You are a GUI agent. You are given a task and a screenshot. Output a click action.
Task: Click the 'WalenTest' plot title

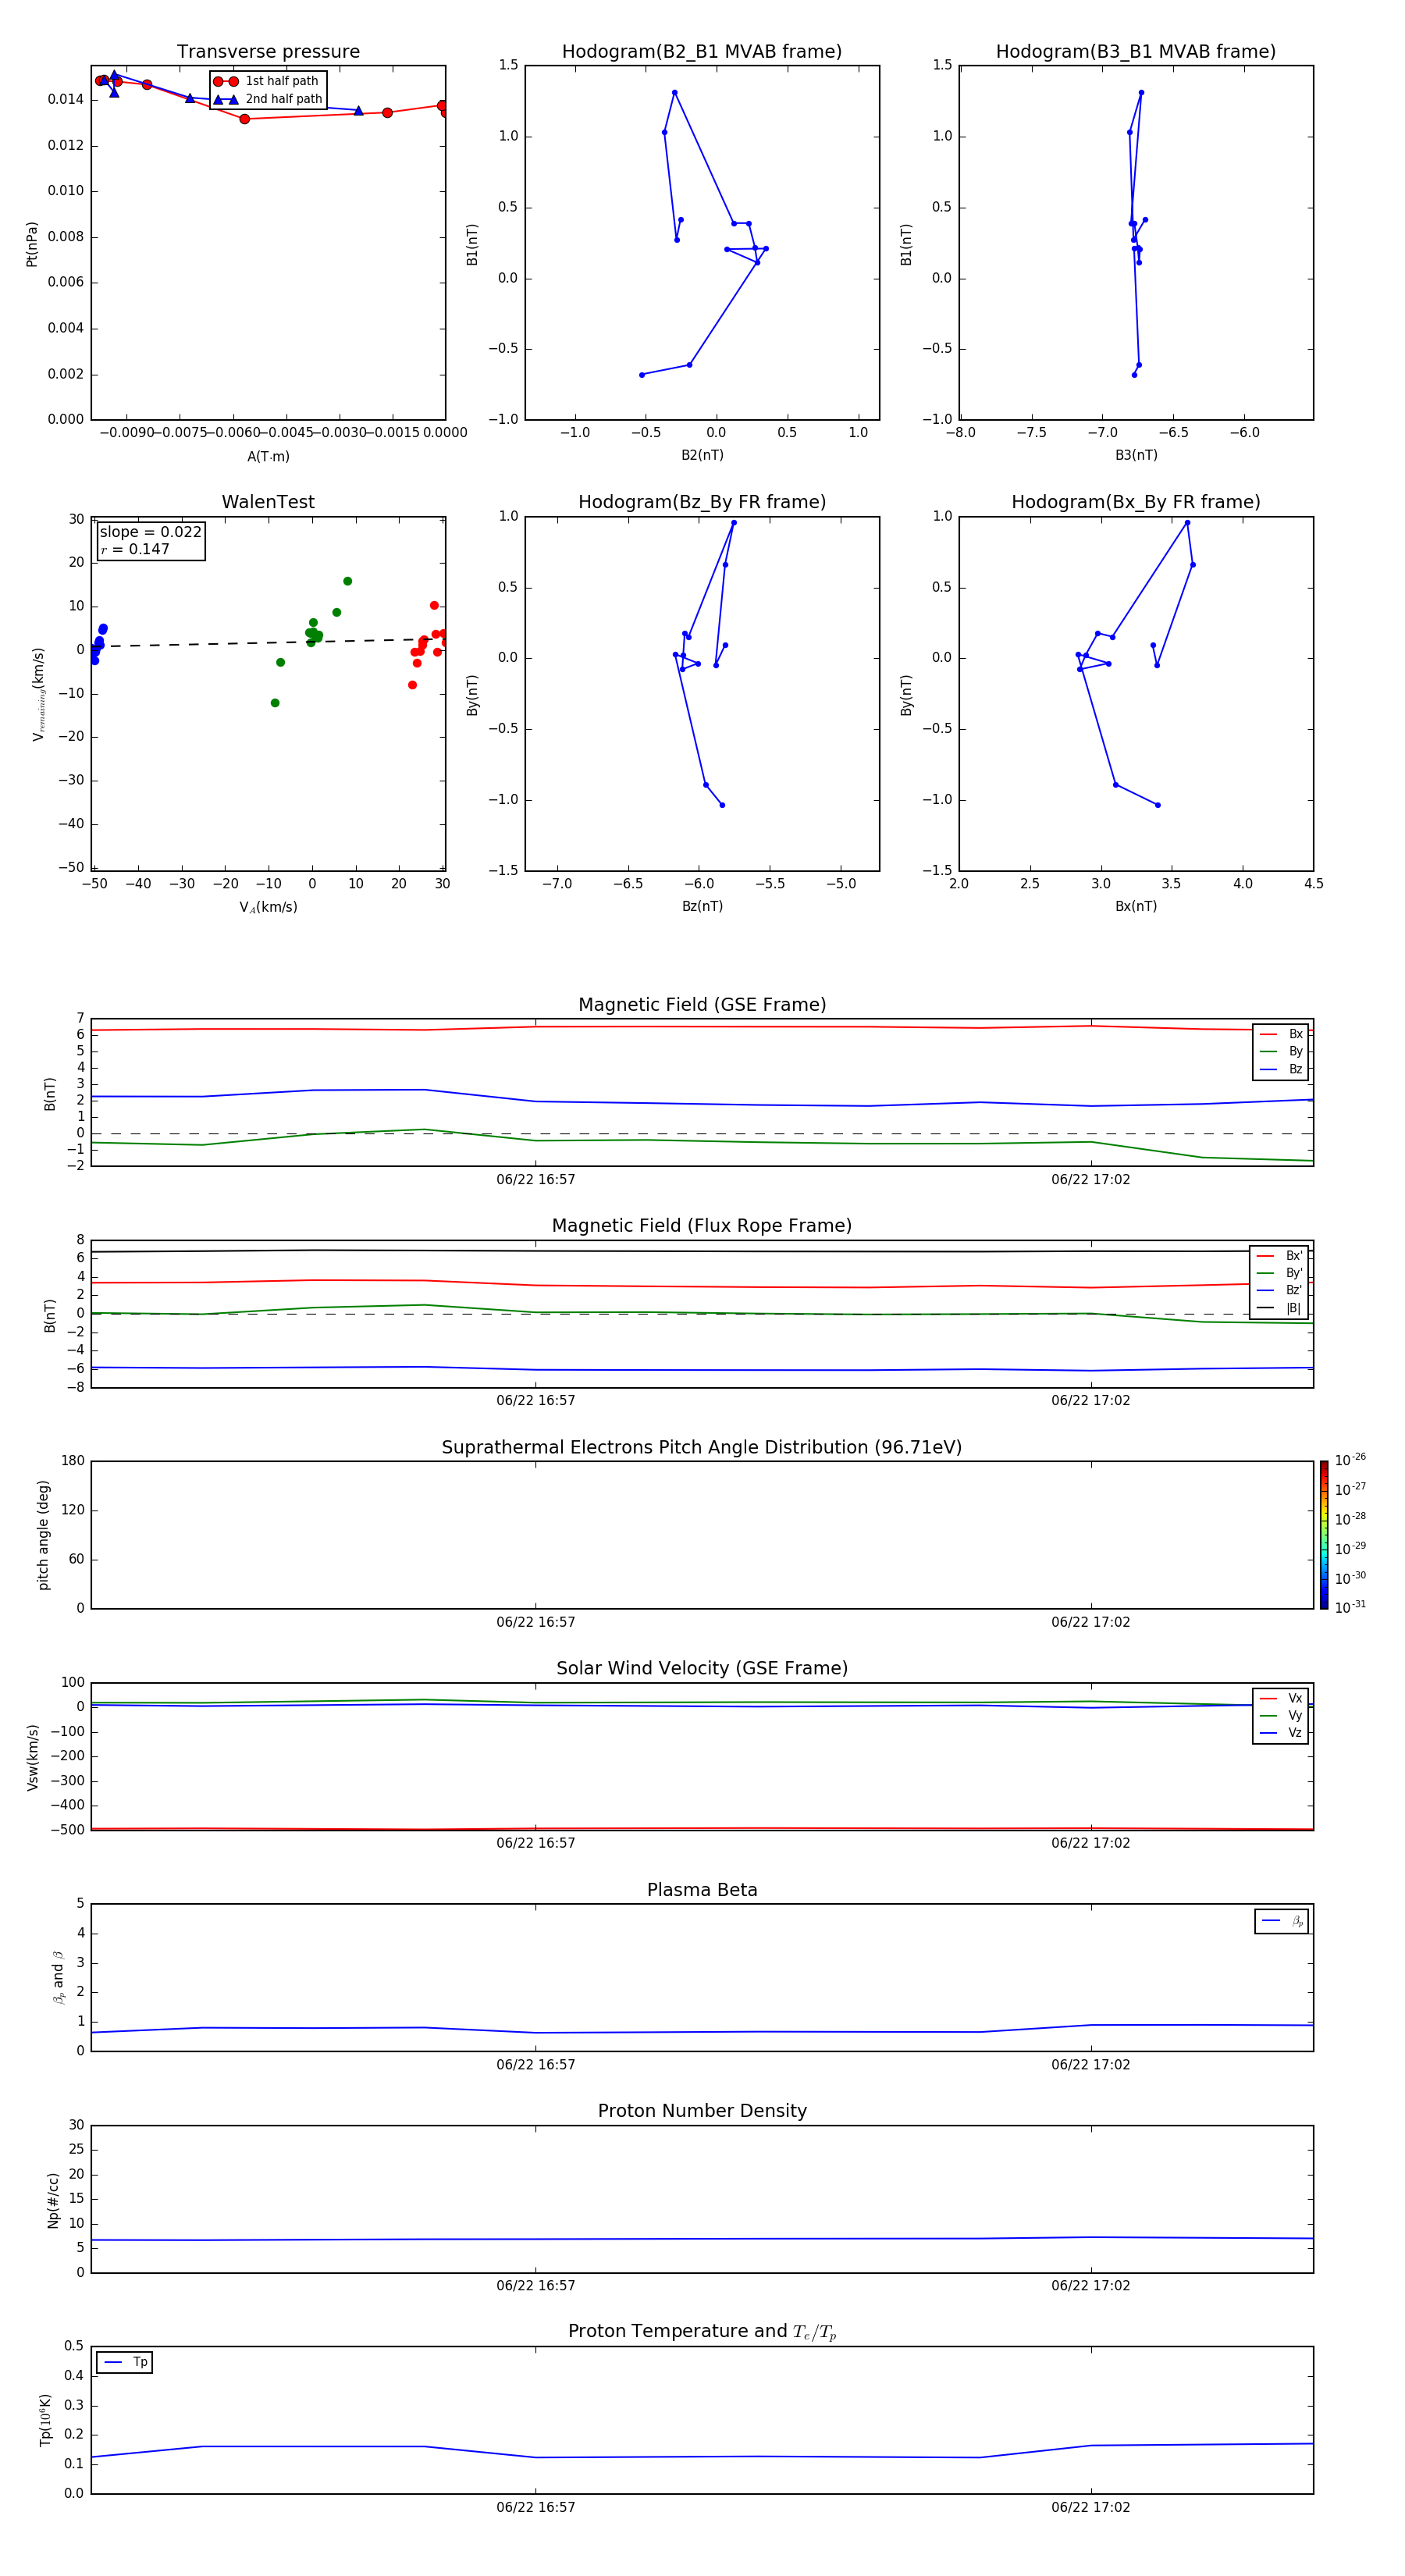click(x=268, y=502)
